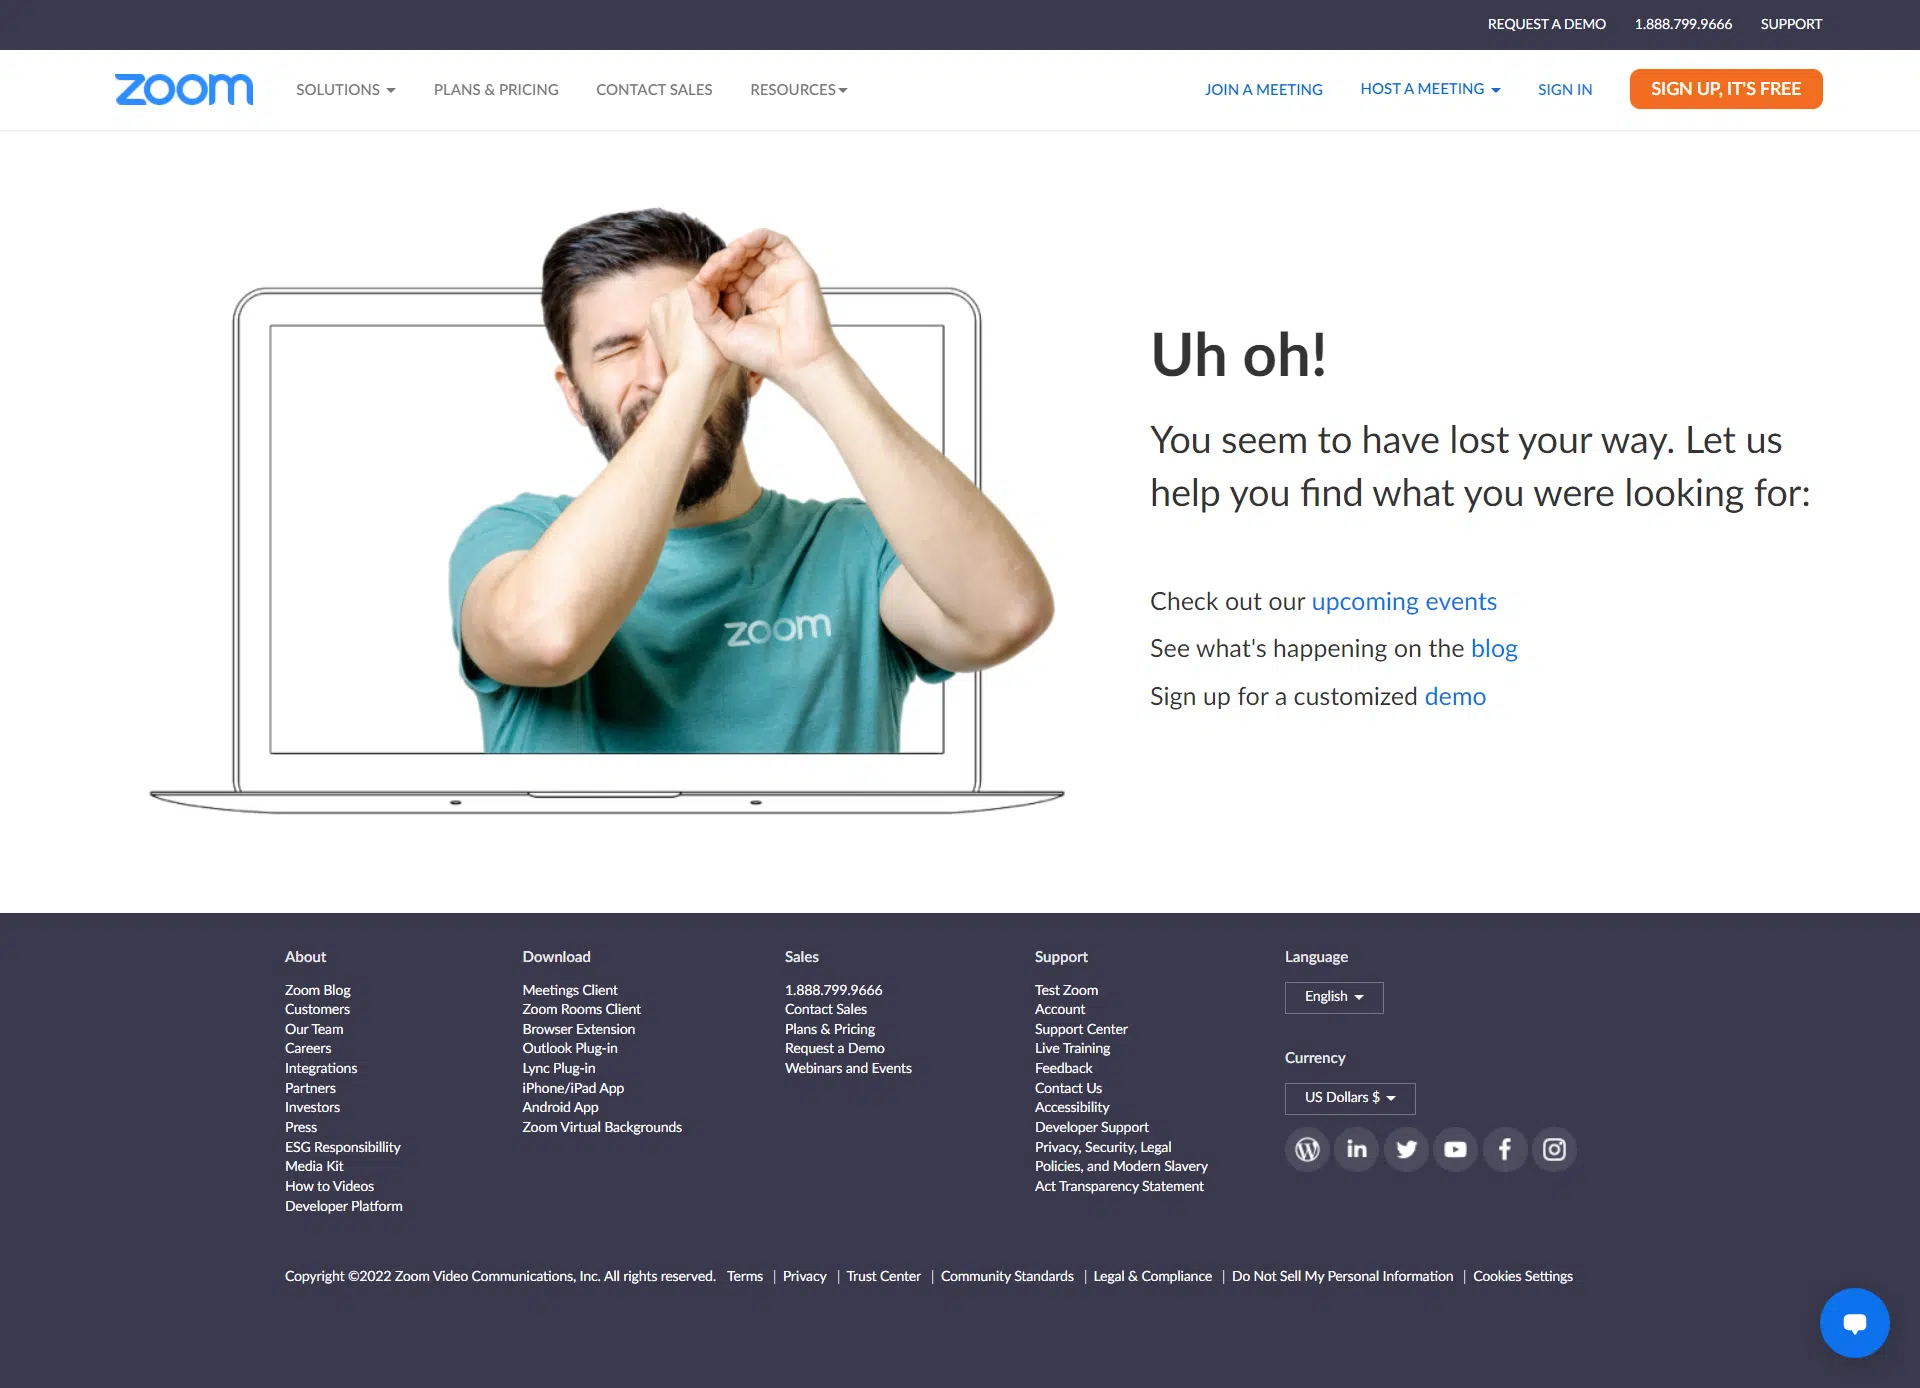Select Join a Meeting
The width and height of the screenshot is (1920, 1388).
(x=1263, y=89)
